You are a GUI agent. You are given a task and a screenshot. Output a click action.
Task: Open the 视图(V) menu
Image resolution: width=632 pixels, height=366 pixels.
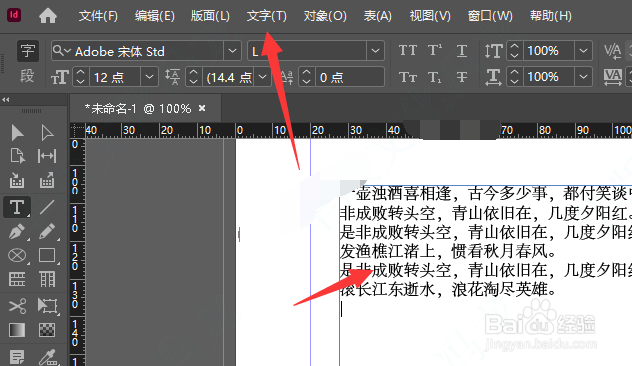[x=430, y=16]
